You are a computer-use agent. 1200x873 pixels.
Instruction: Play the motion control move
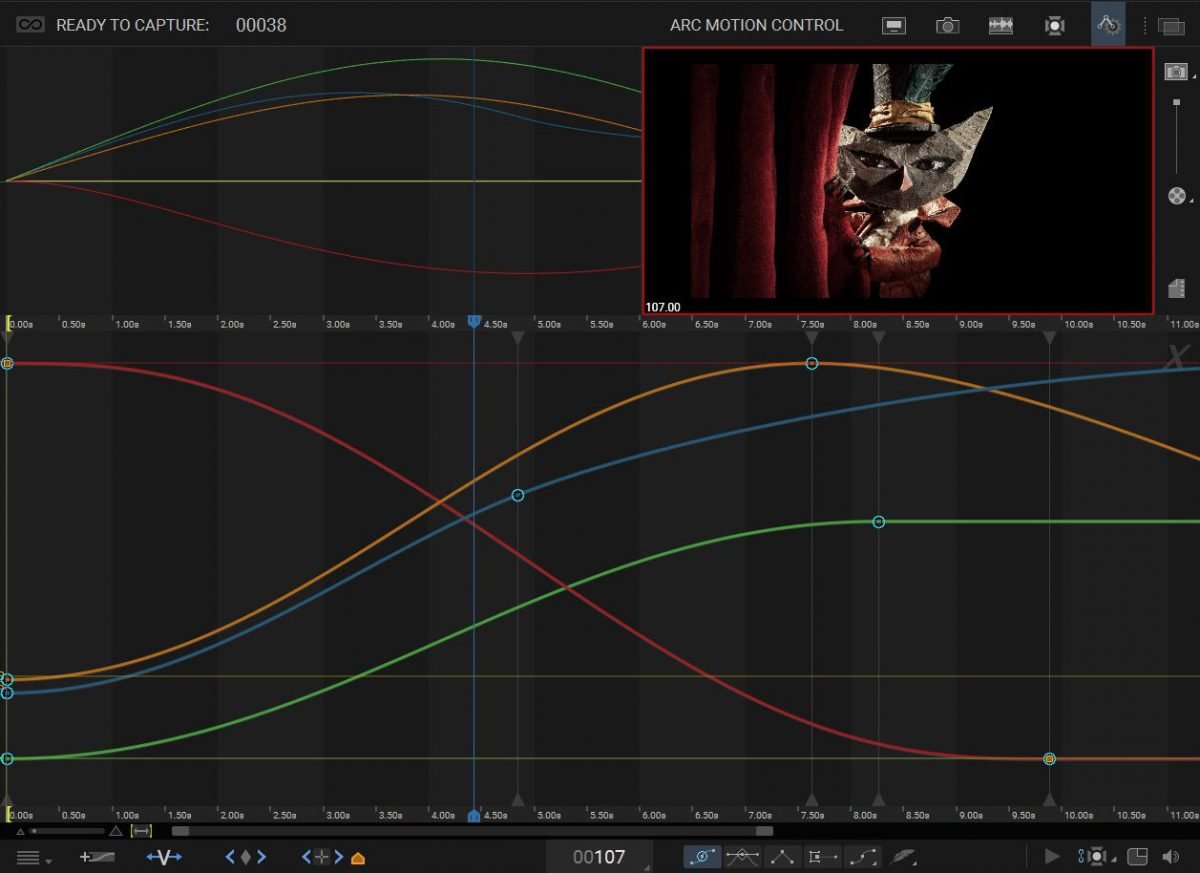[x=1052, y=857]
